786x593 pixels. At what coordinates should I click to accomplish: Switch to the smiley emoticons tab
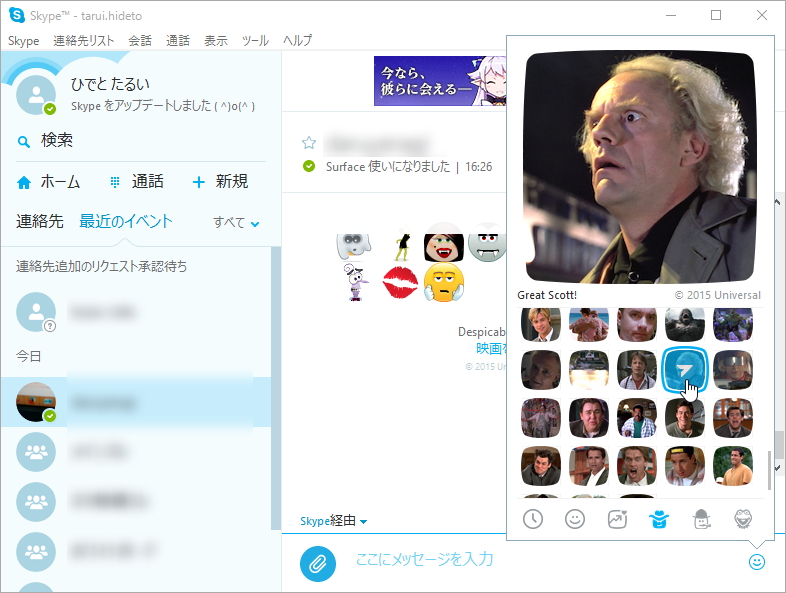pyautogui.click(x=575, y=519)
